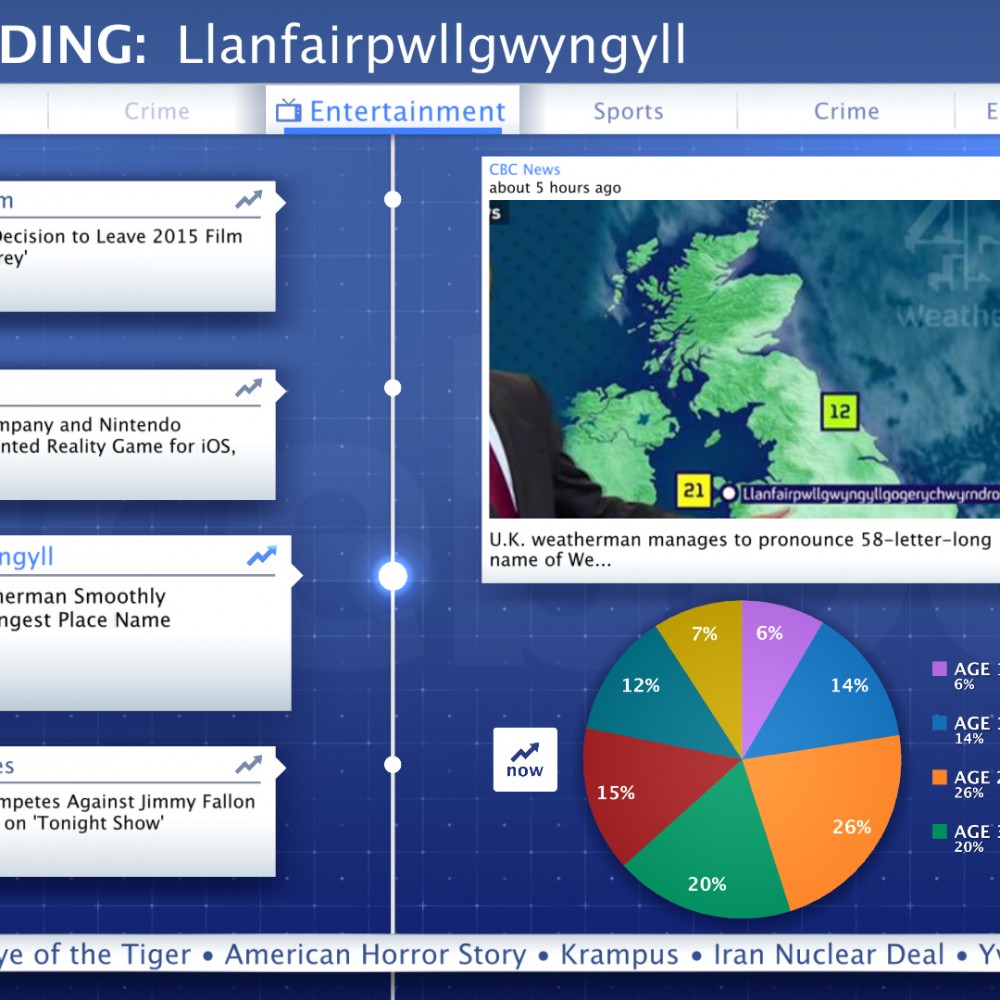
Task: Click the 'about 5 hours ago' timestamp
Action: click(x=555, y=188)
